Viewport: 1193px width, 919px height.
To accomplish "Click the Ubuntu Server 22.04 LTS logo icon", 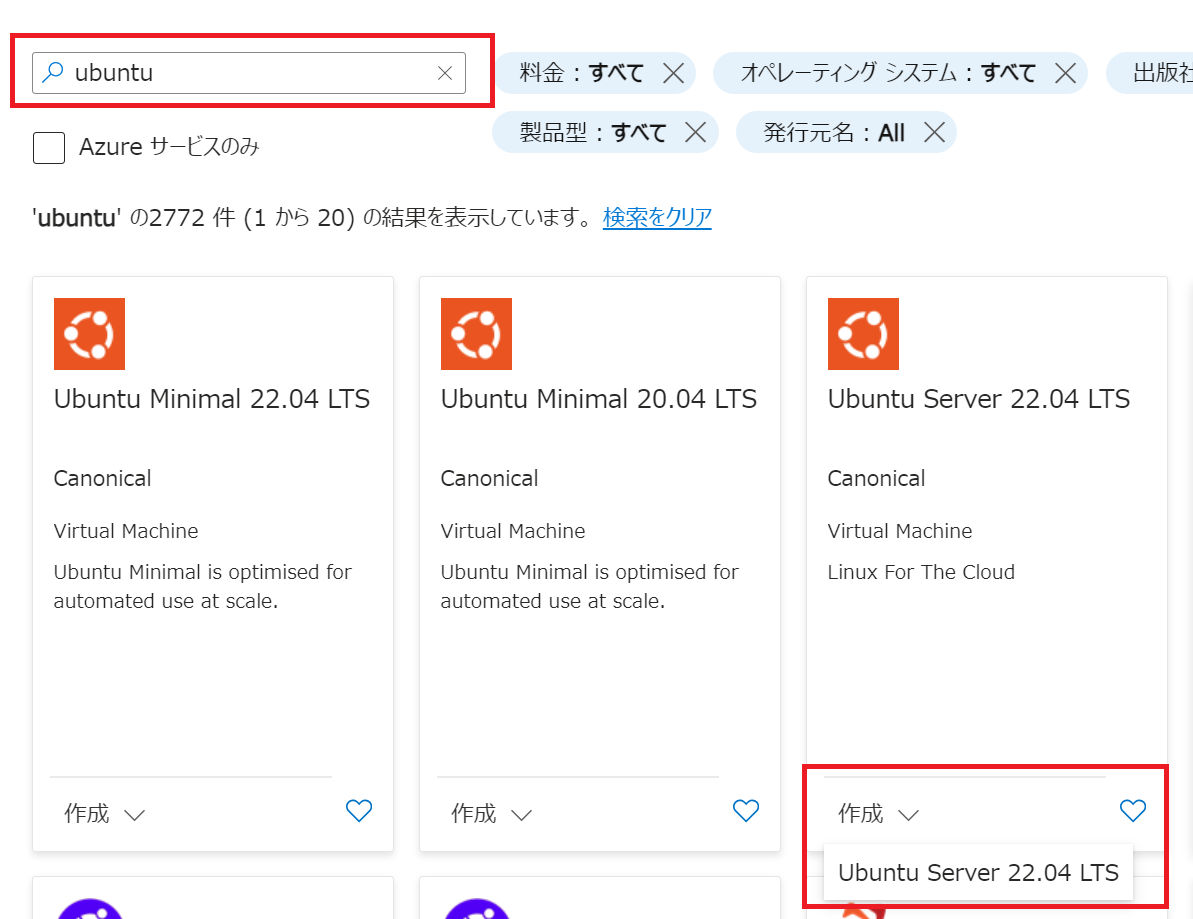I will [863, 333].
